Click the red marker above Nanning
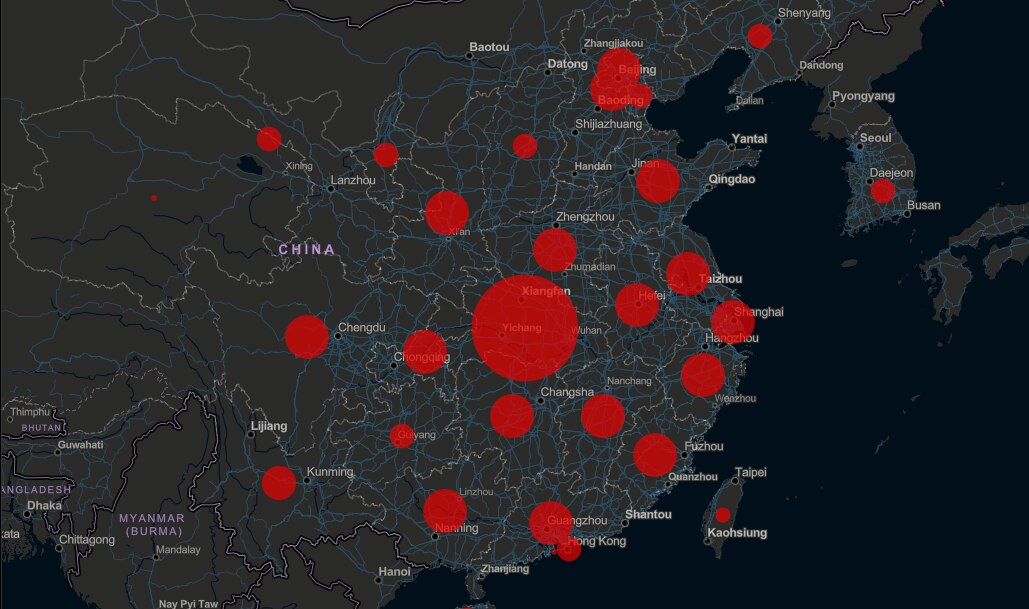This screenshot has width=1029, height=609. [x=445, y=510]
